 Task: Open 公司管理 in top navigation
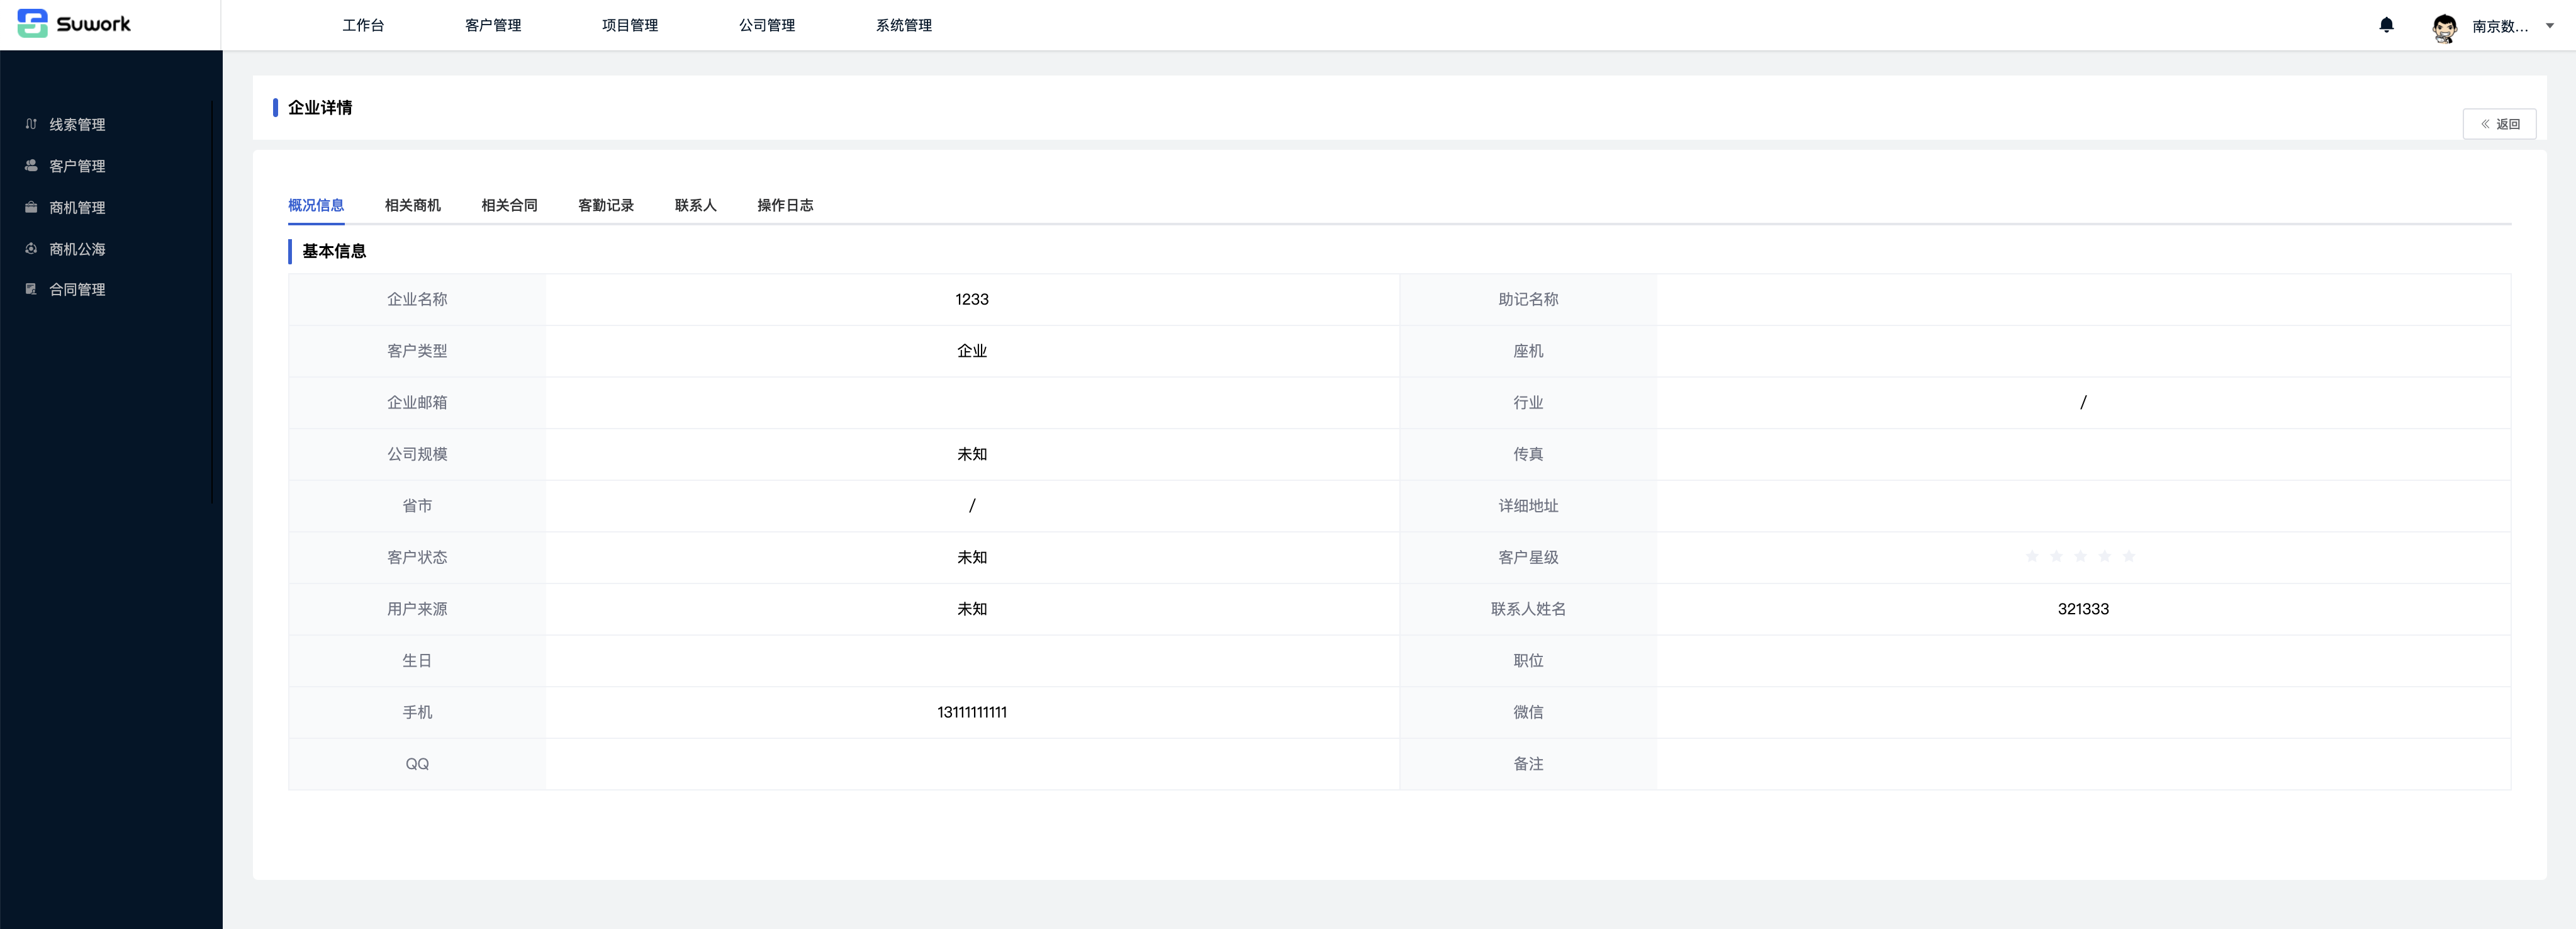pyautogui.click(x=767, y=25)
